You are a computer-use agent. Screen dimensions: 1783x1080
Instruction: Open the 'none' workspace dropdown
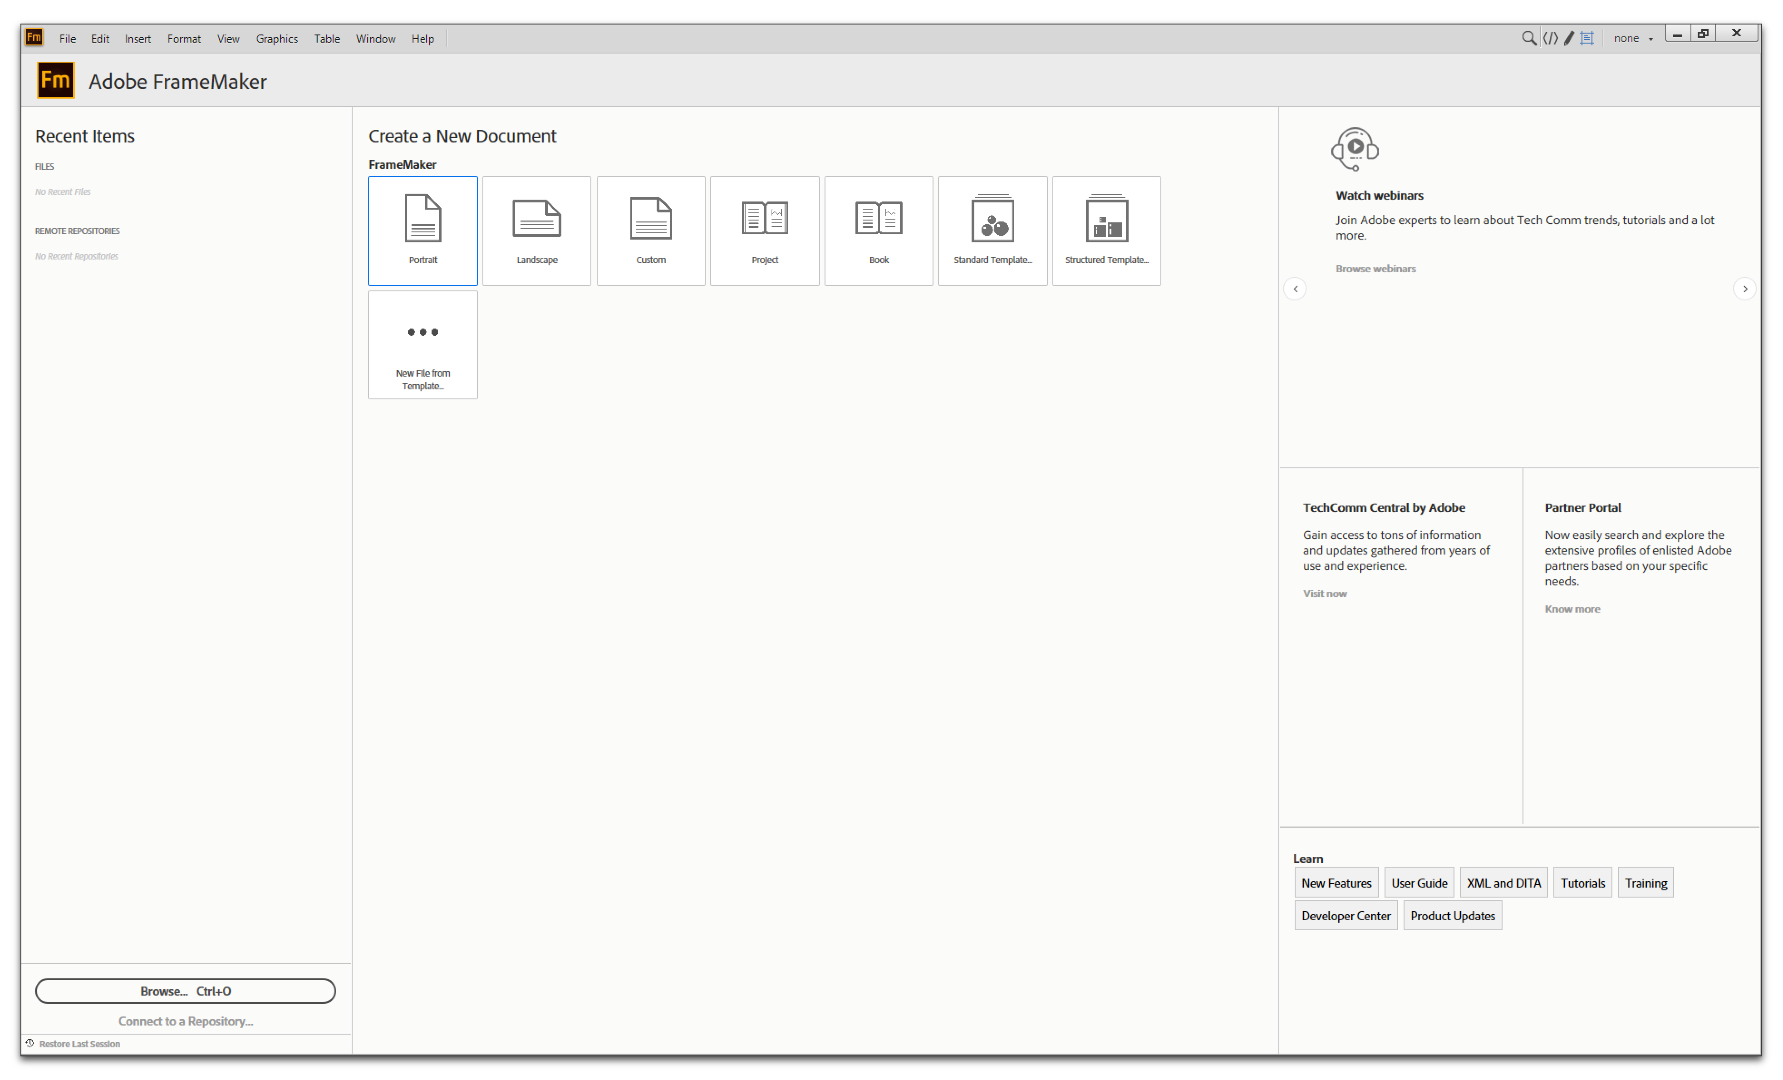coord(1633,38)
